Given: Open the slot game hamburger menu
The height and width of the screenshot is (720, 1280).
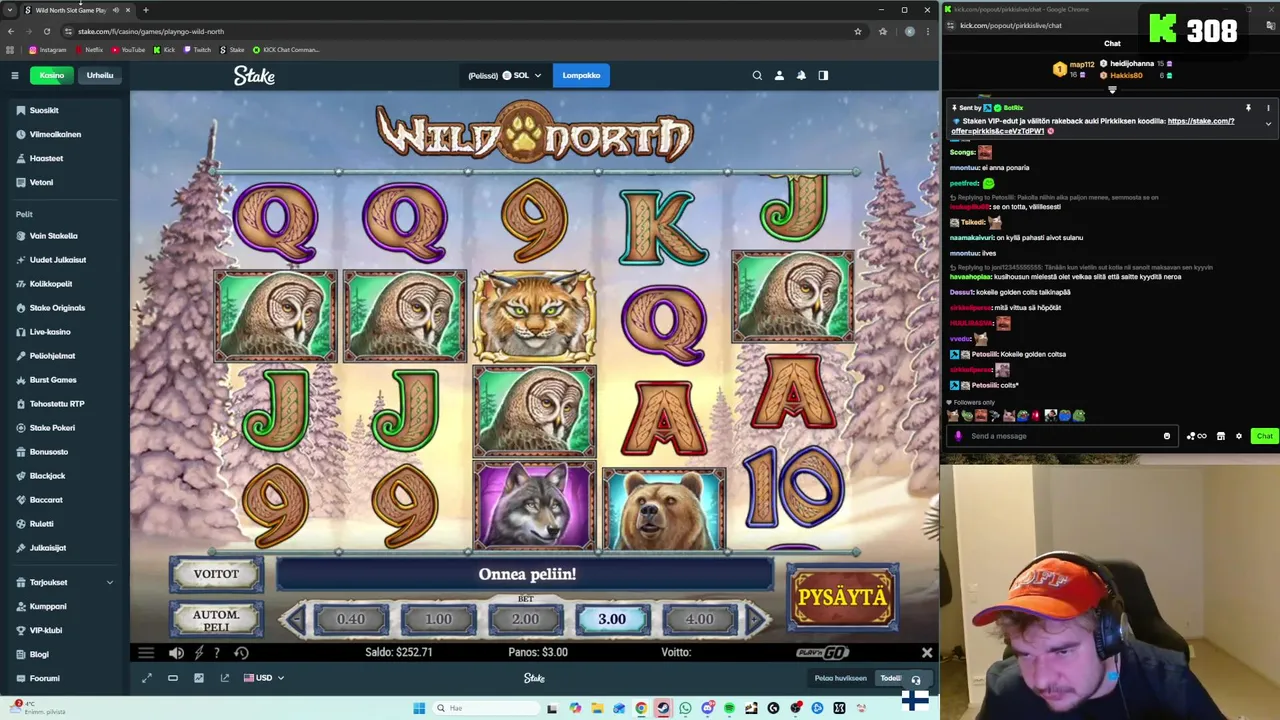Looking at the screenshot, I should [146, 653].
